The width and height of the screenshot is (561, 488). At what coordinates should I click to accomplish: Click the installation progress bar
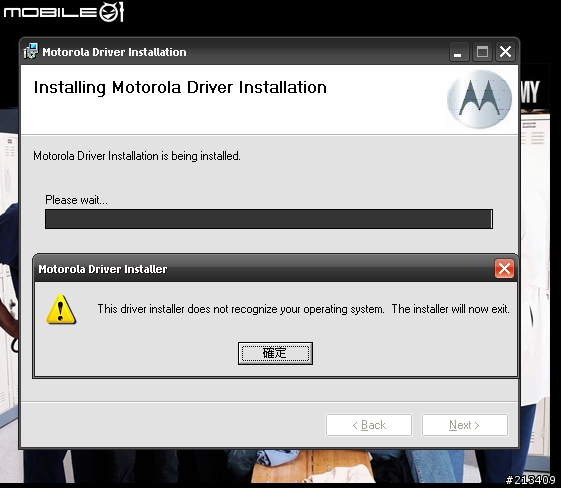(269, 219)
